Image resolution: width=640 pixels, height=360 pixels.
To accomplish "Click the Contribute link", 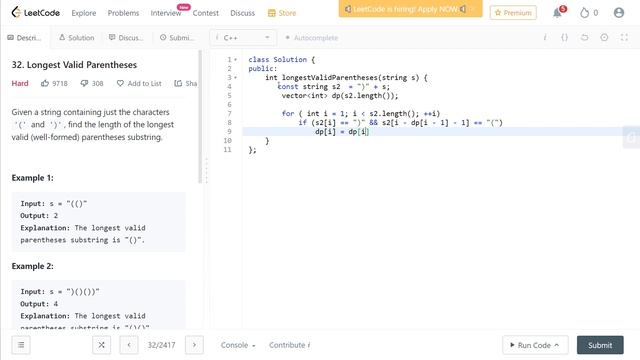I will tap(289, 345).
